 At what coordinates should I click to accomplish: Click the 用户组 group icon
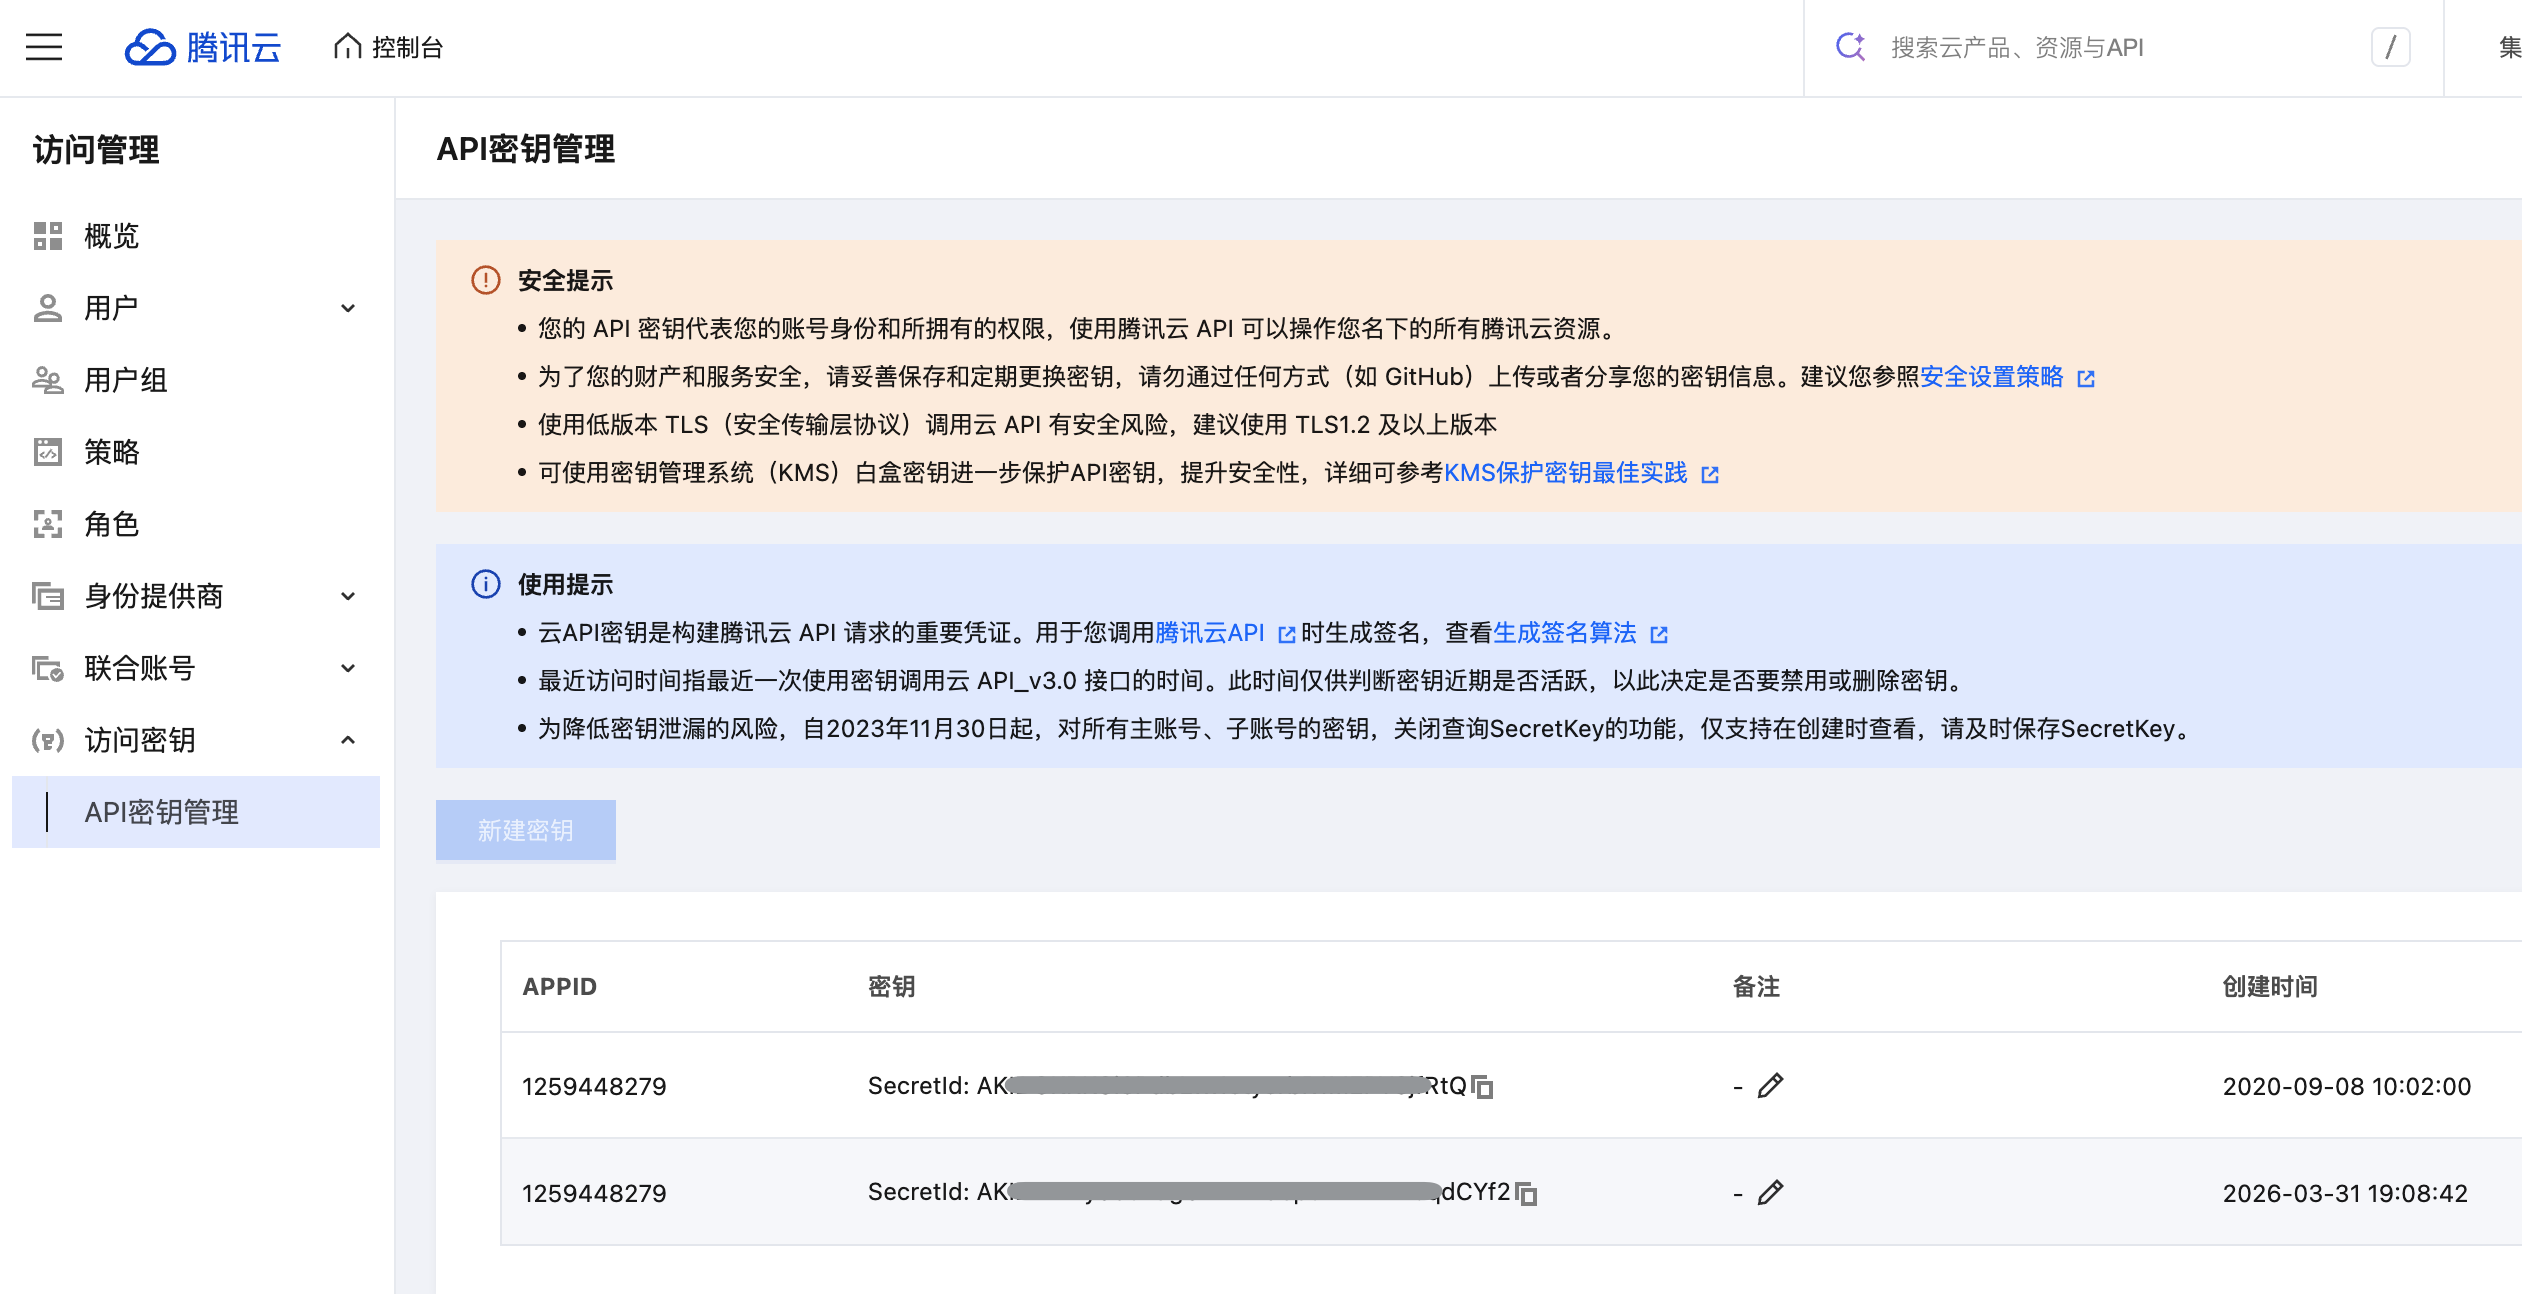tap(48, 380)
